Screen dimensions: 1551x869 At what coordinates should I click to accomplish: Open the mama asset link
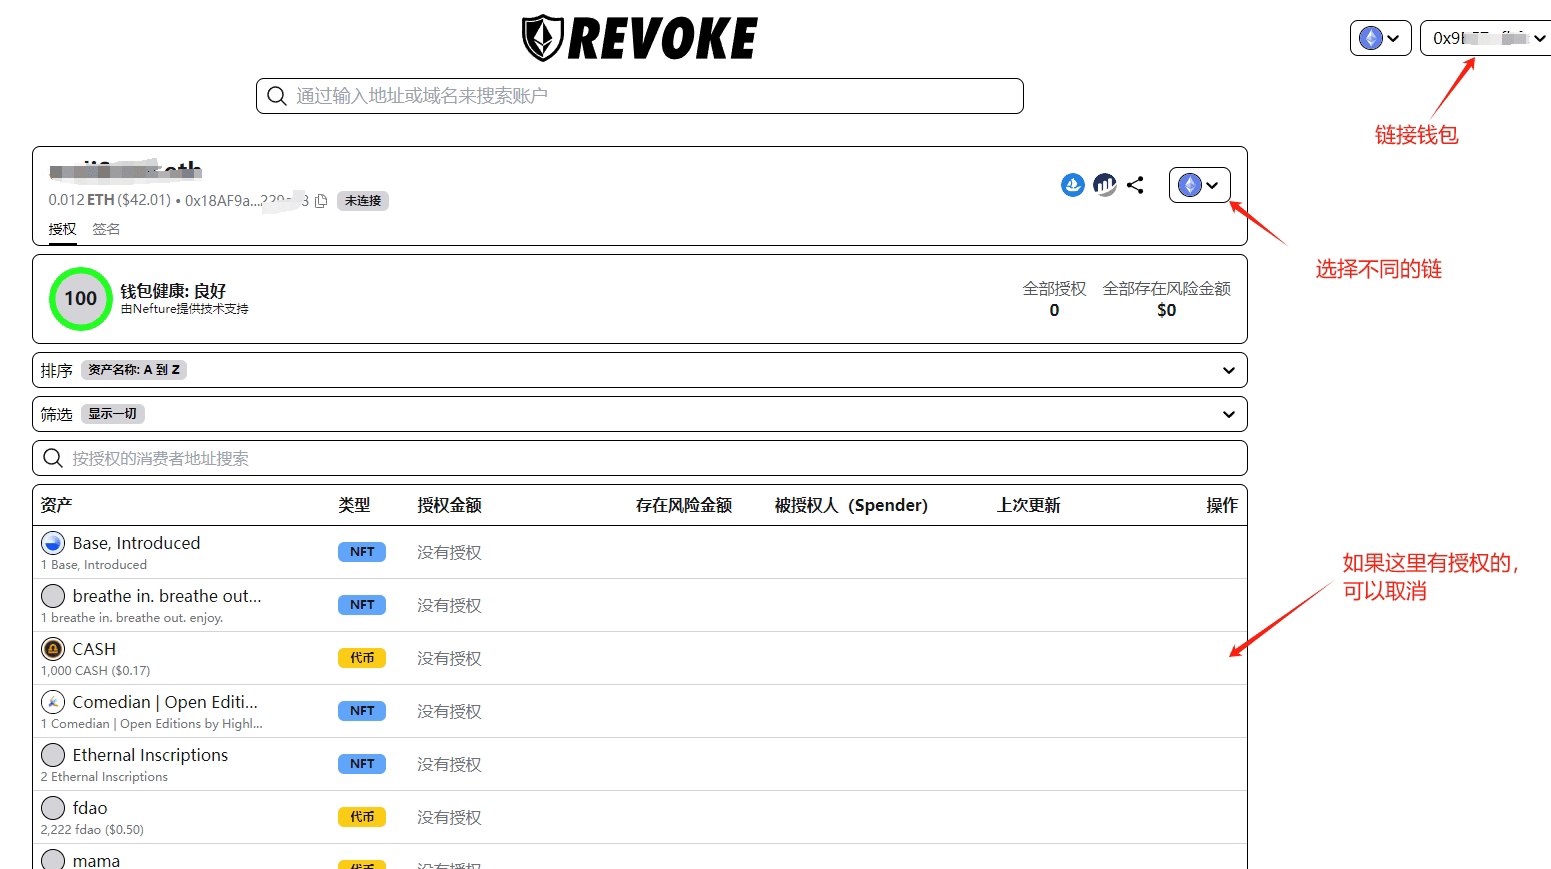tap(96, 860)
